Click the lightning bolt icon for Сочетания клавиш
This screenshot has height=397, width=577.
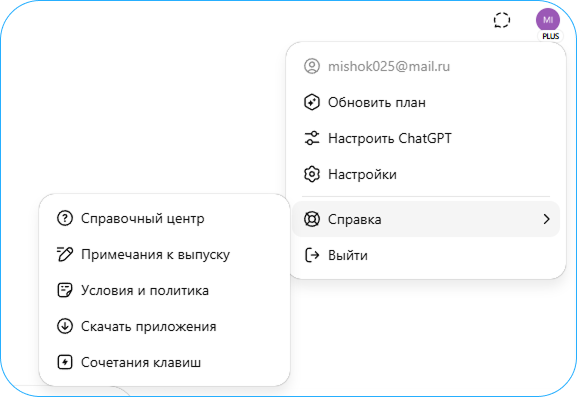pos(65,362)
